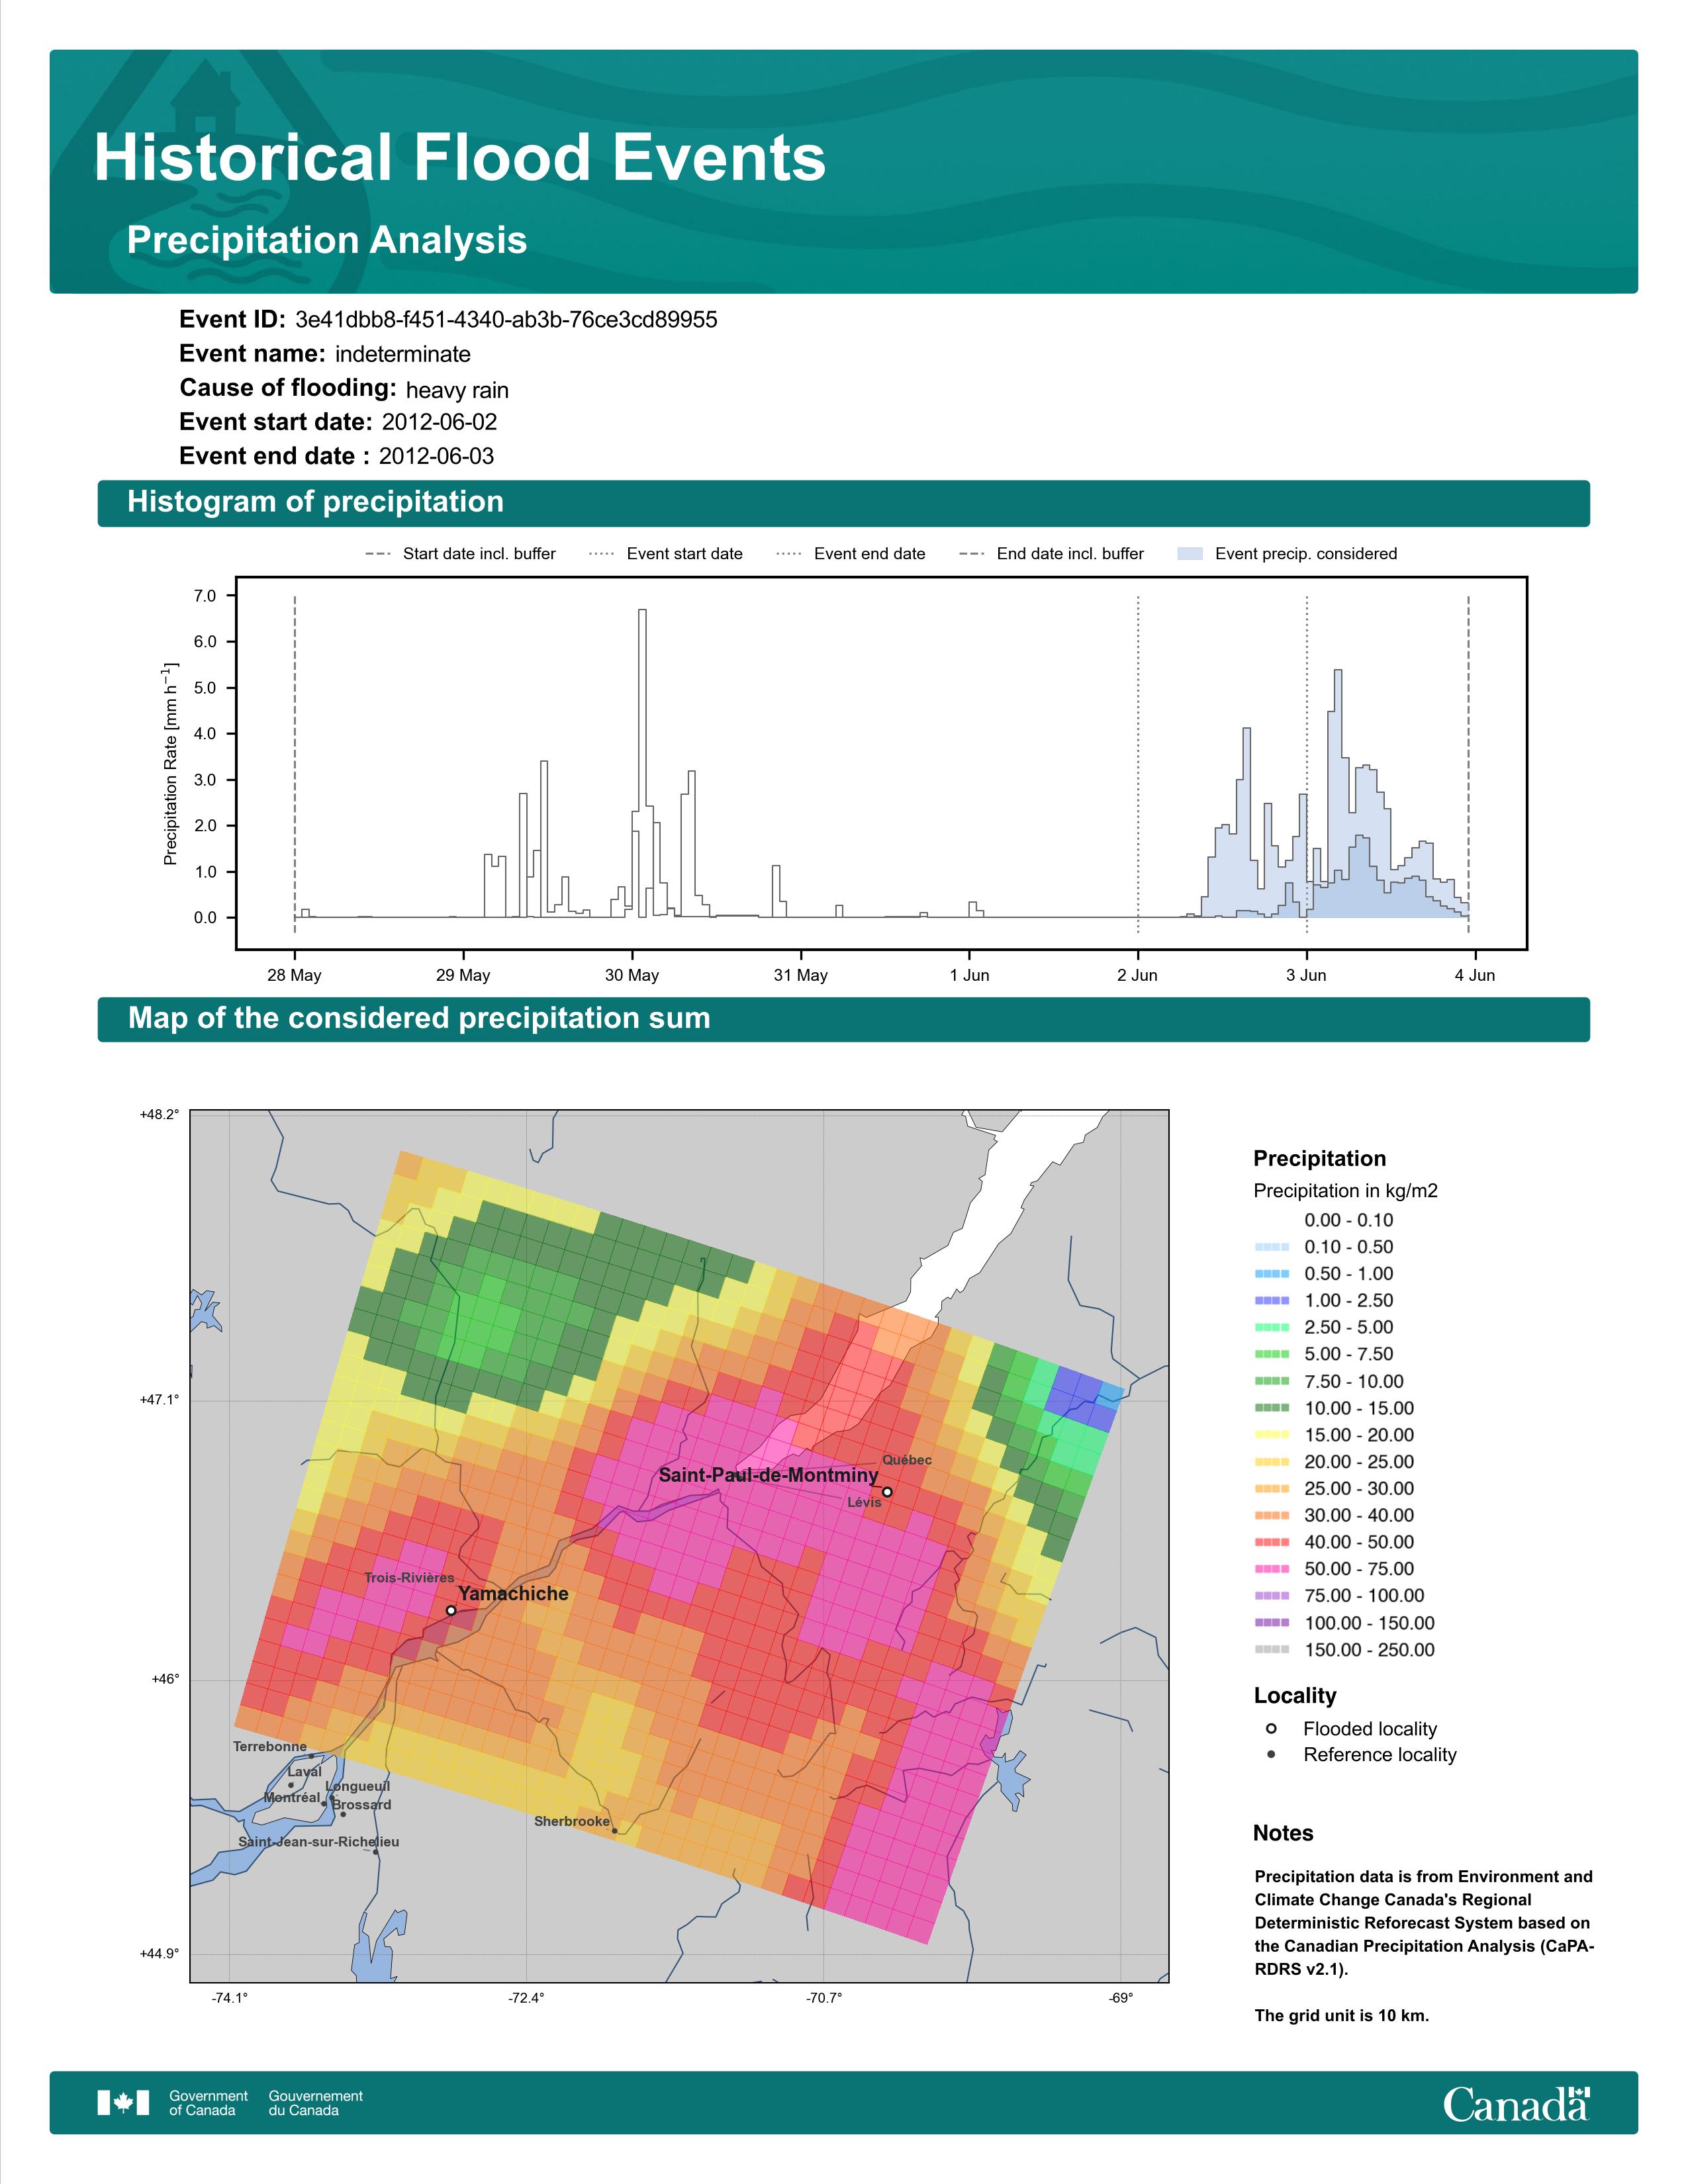Click the Terrebonne map label

coord(270,1747)
